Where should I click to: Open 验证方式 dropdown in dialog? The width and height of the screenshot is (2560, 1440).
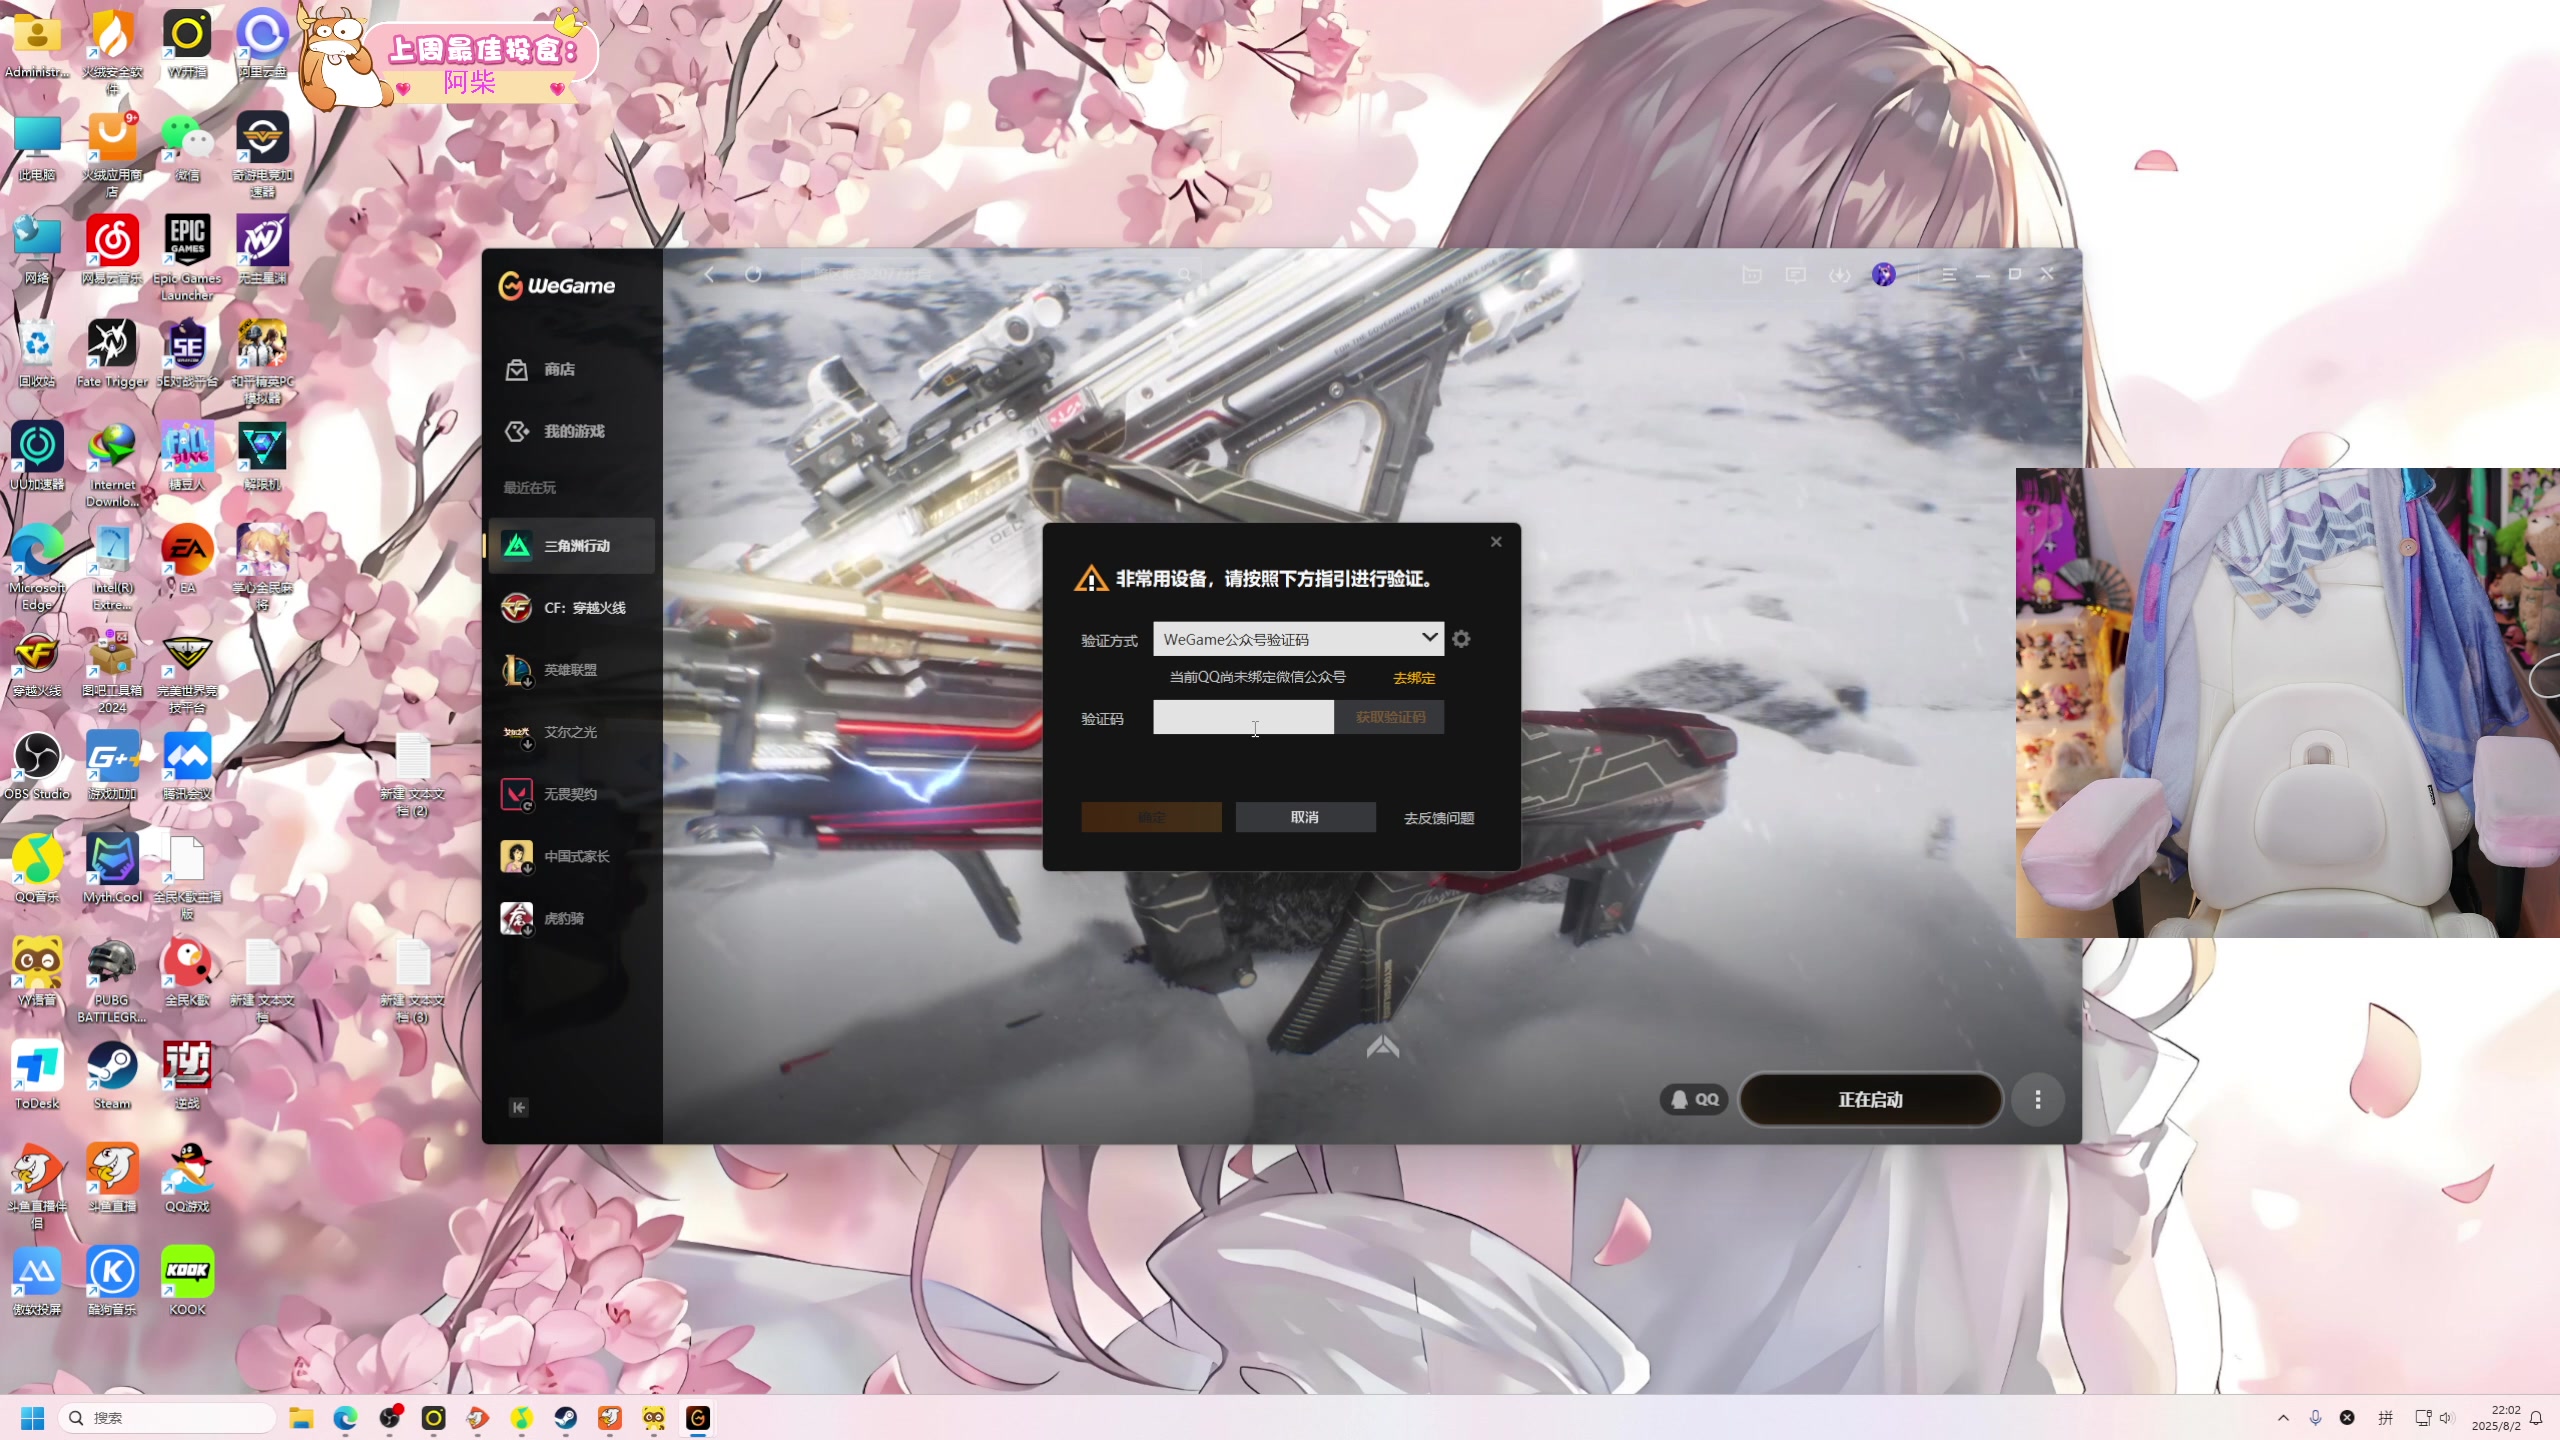coord(1298,639)
